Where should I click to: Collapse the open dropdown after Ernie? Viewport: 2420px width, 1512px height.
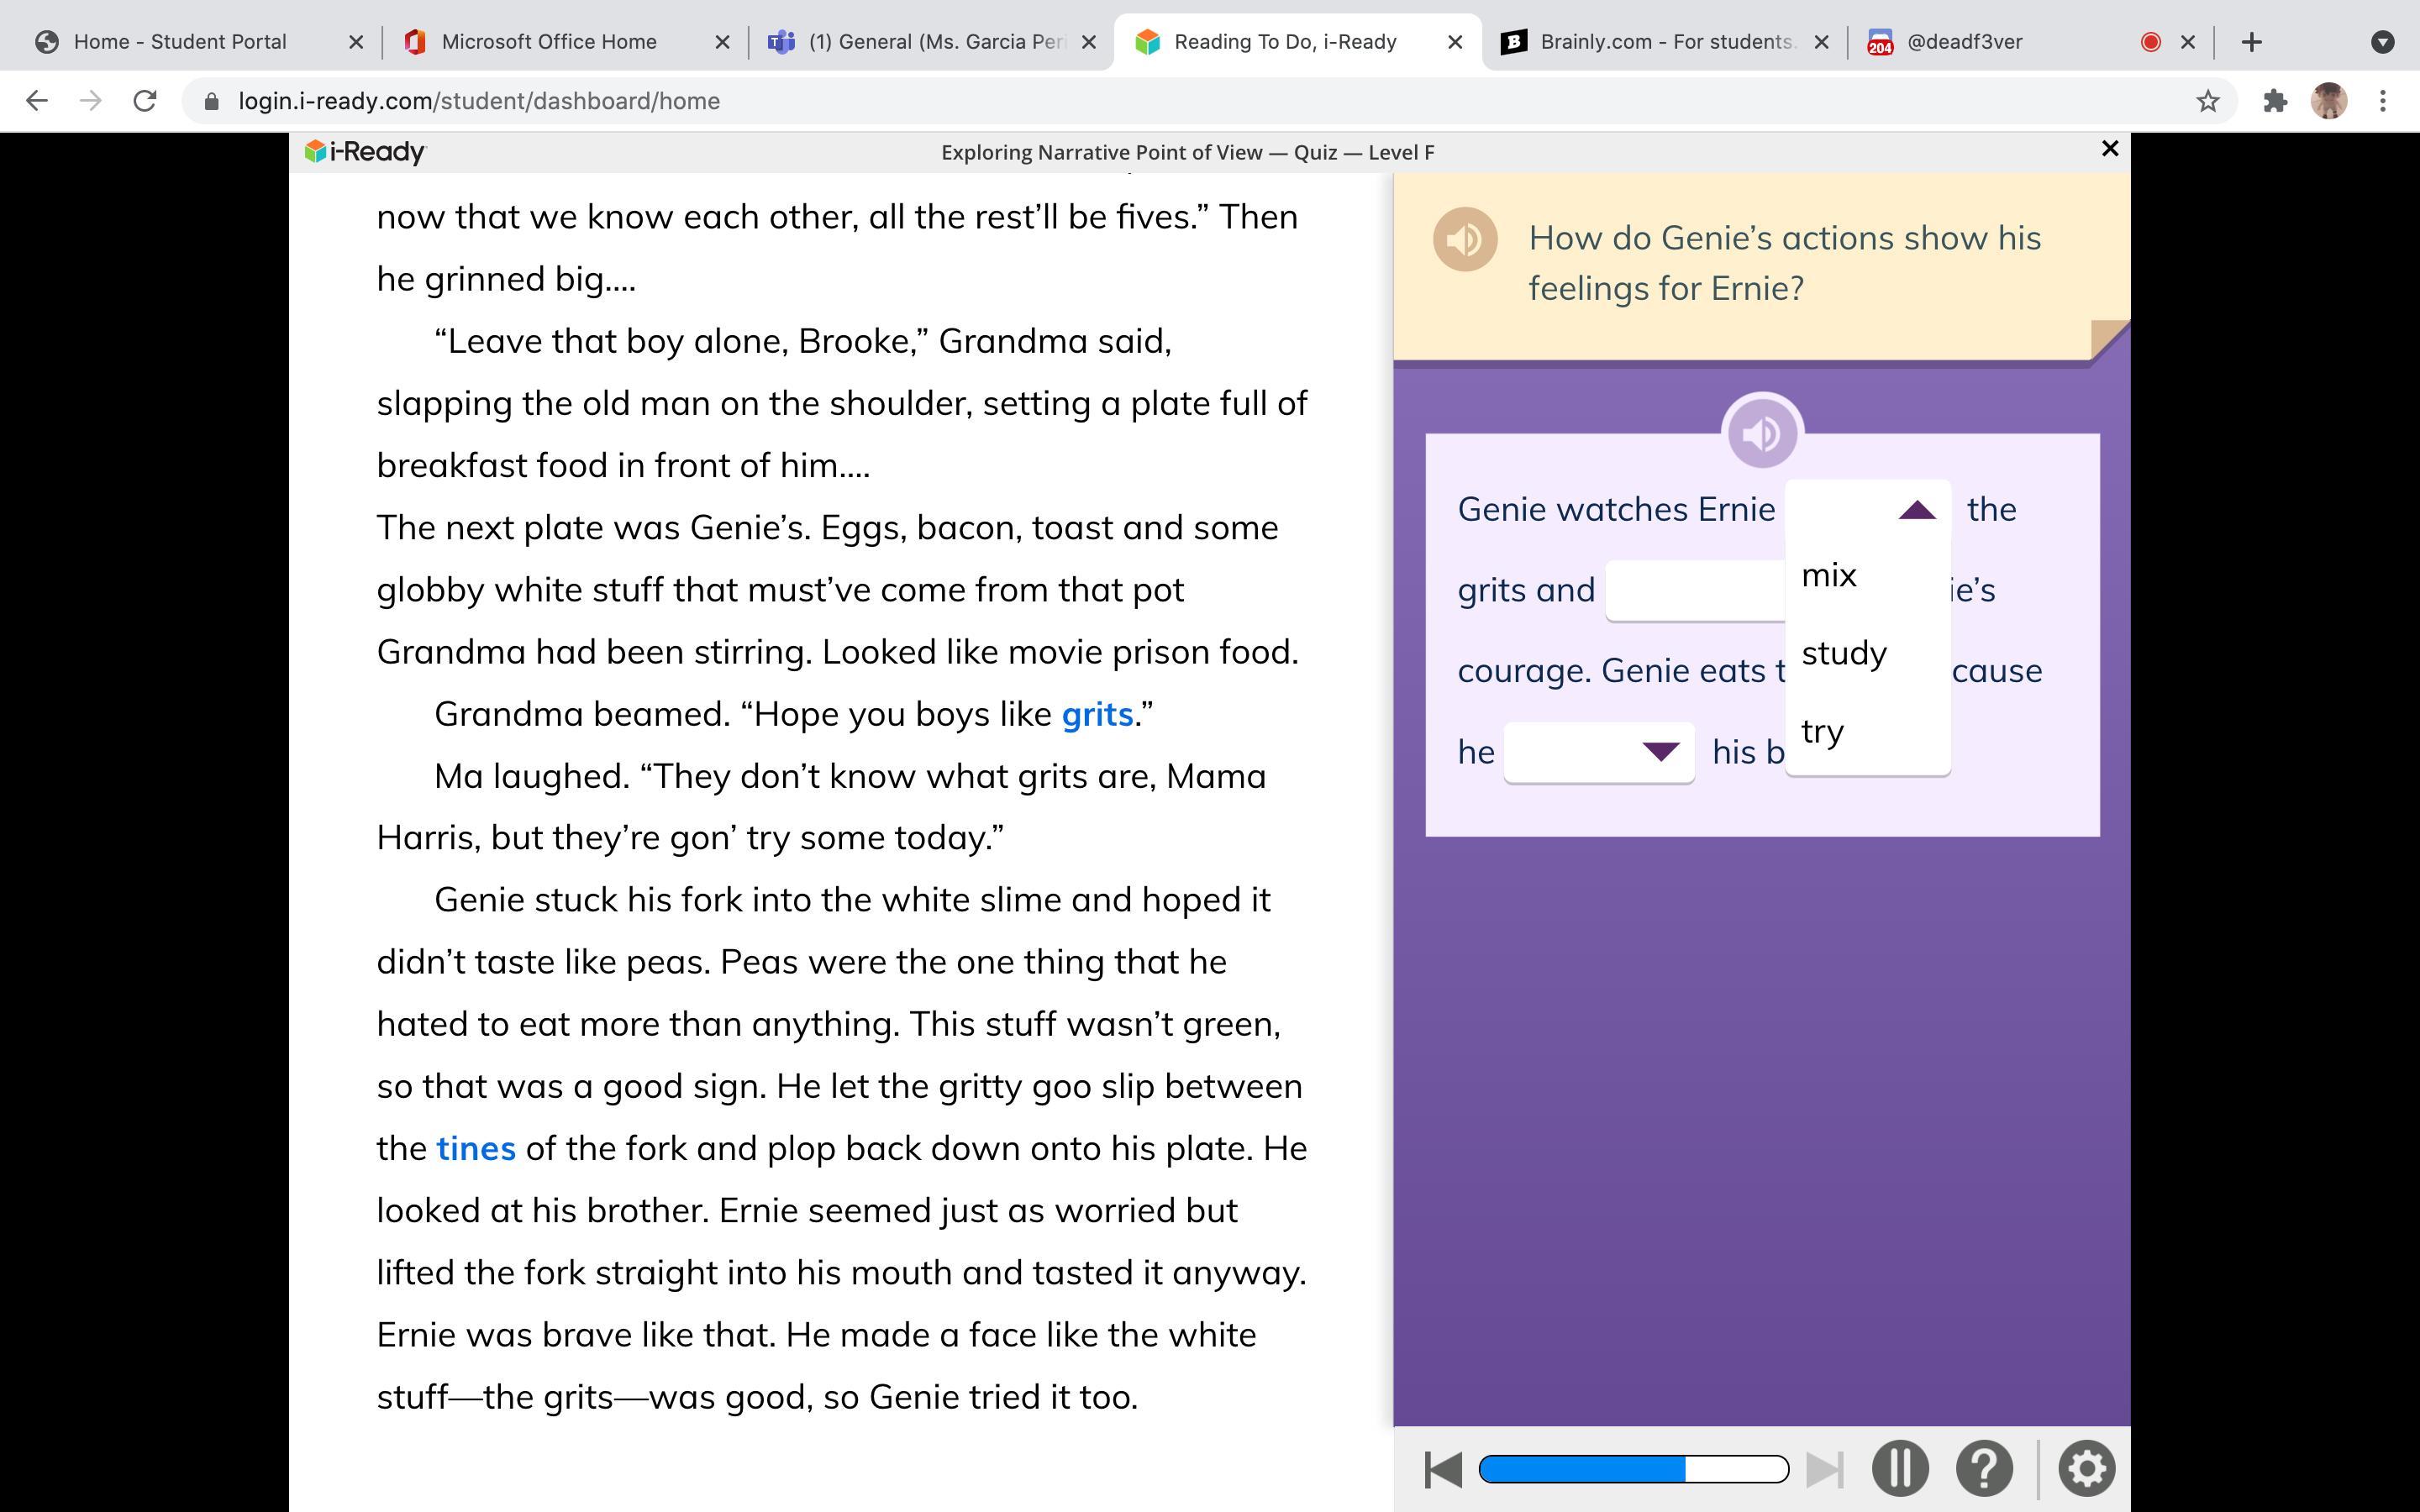point(1916,511)
